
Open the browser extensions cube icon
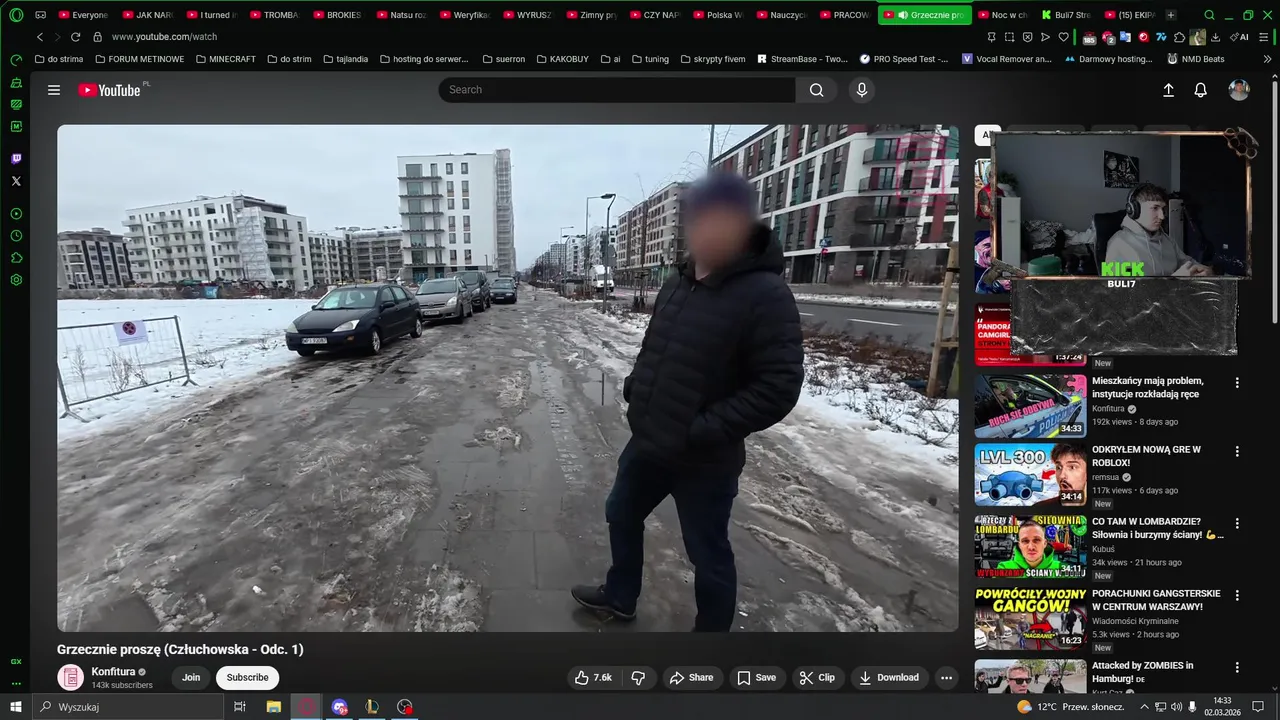(1179, 37)
